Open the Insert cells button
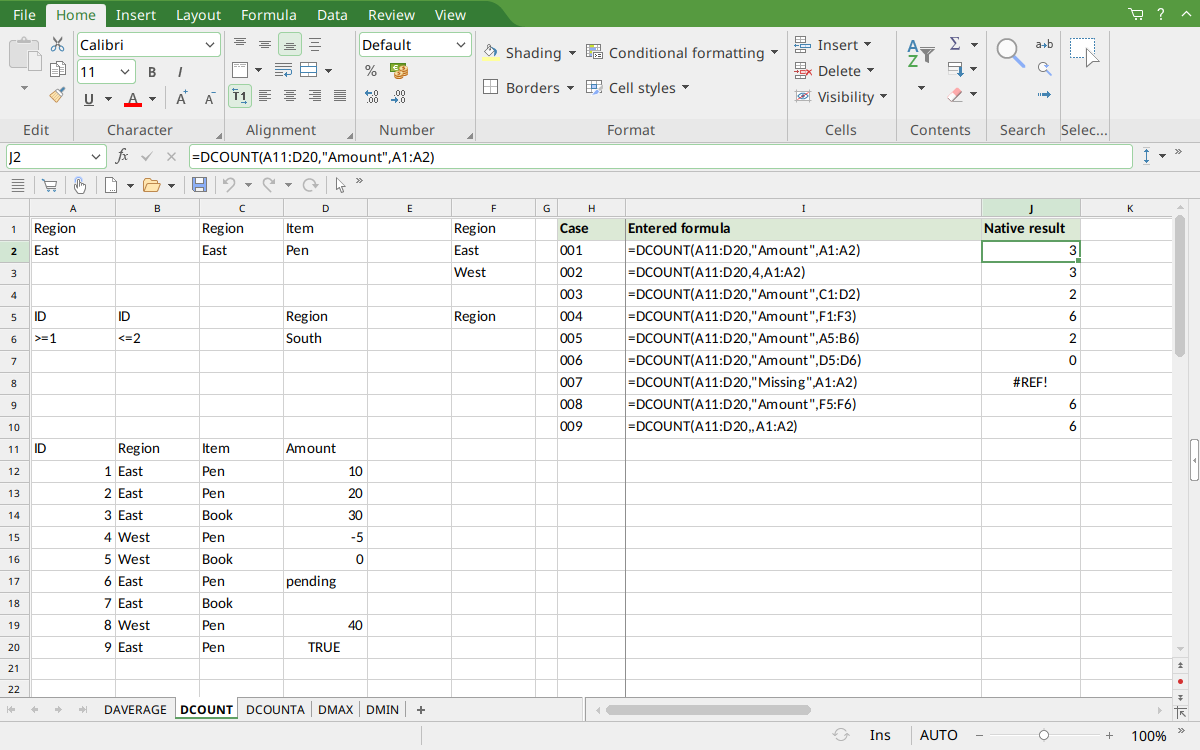 (833, 45)
